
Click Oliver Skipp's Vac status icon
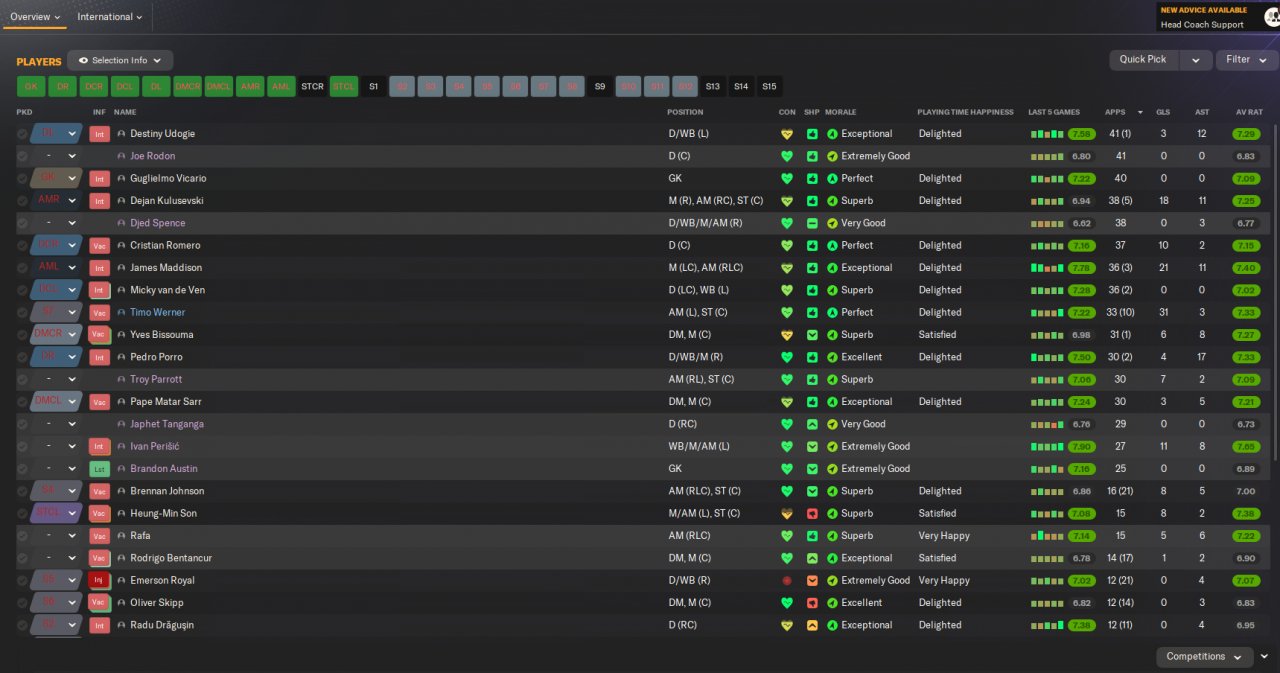click(x=99, y=603)
